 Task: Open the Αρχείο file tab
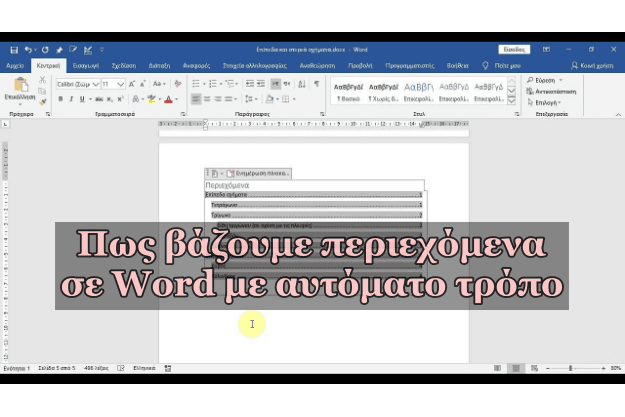click(x=15, y=66)
